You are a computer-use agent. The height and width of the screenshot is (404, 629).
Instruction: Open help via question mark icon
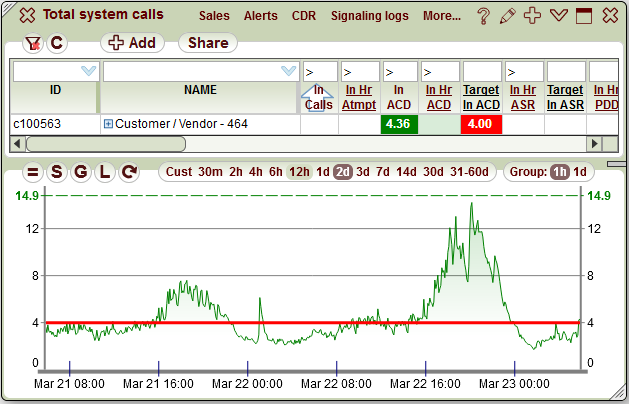click(x=483, y=16)
